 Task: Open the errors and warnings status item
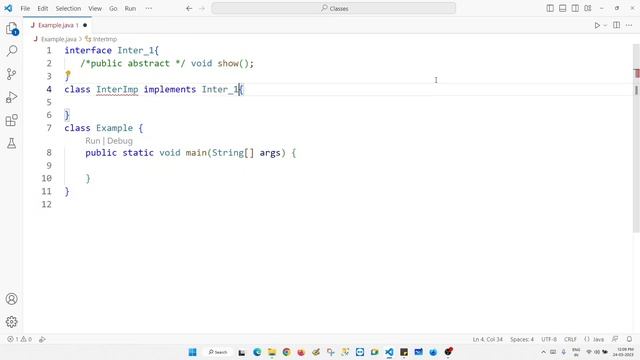coord(19,339)
